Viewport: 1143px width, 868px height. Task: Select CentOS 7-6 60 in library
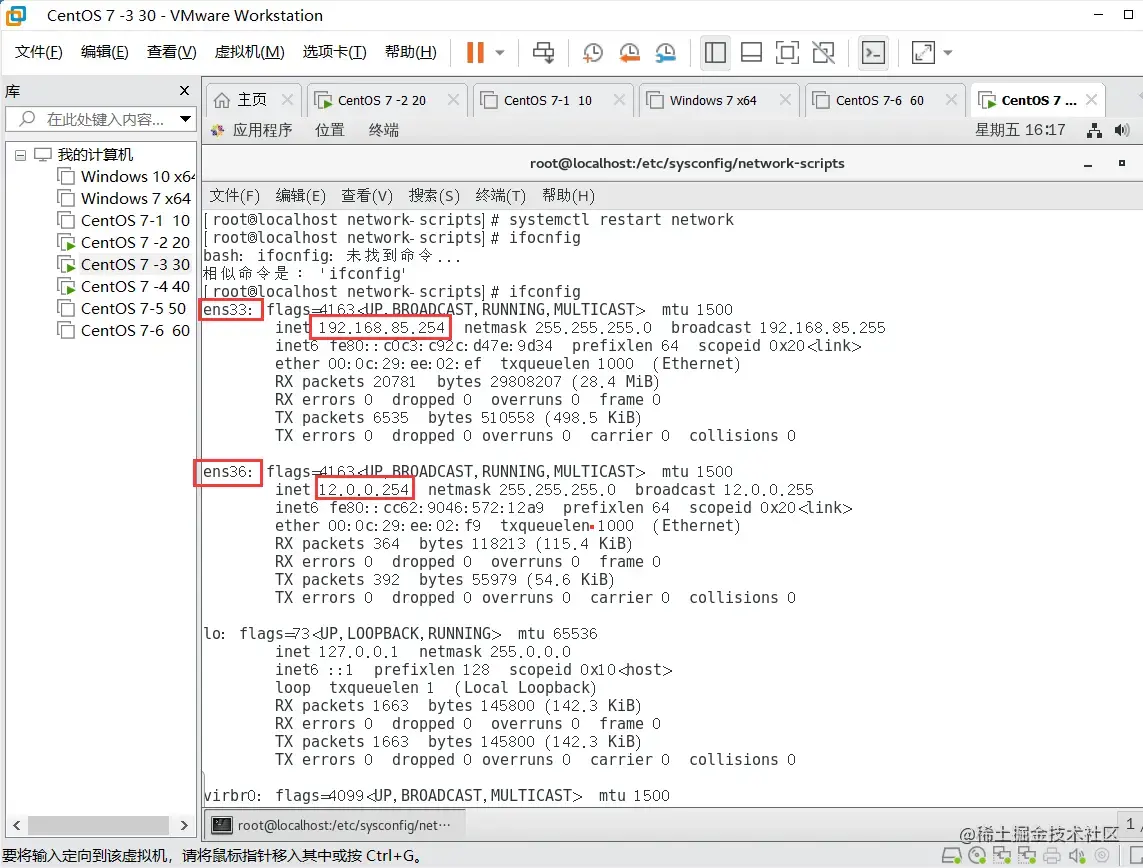[x=123, y=330]
